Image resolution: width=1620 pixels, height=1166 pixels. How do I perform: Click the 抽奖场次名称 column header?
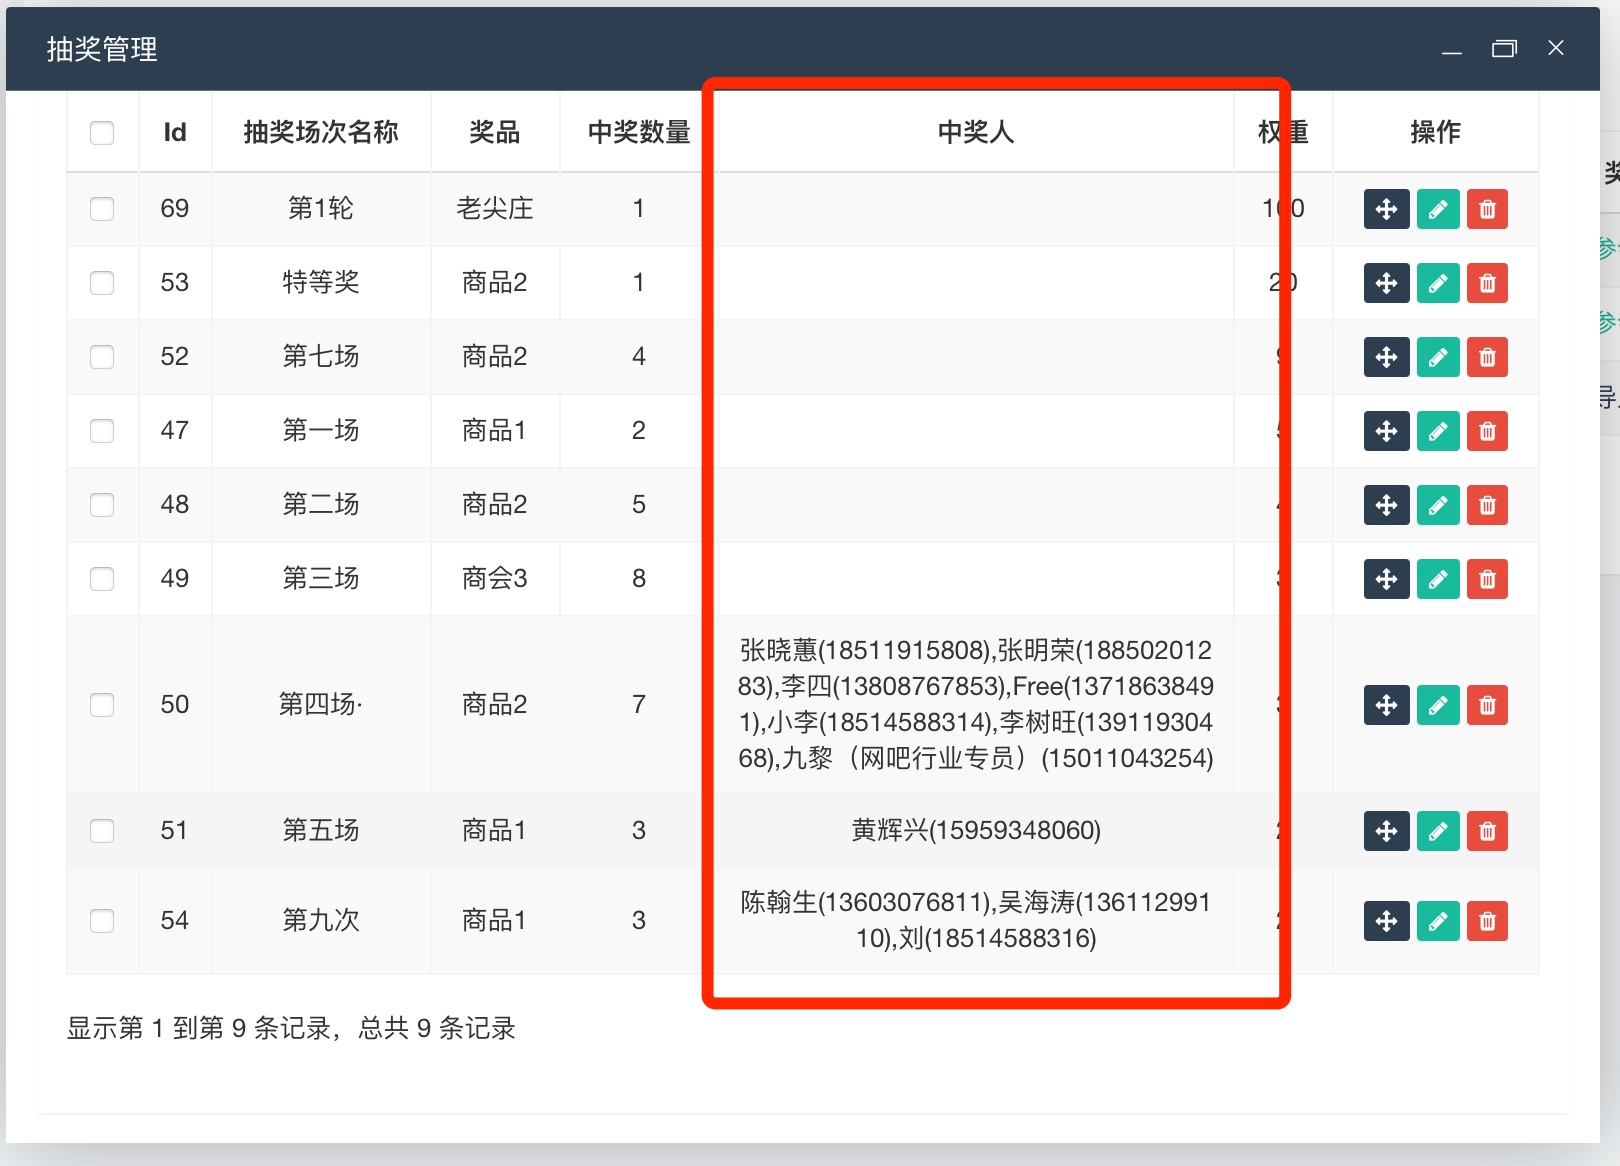tap(320, 132)
